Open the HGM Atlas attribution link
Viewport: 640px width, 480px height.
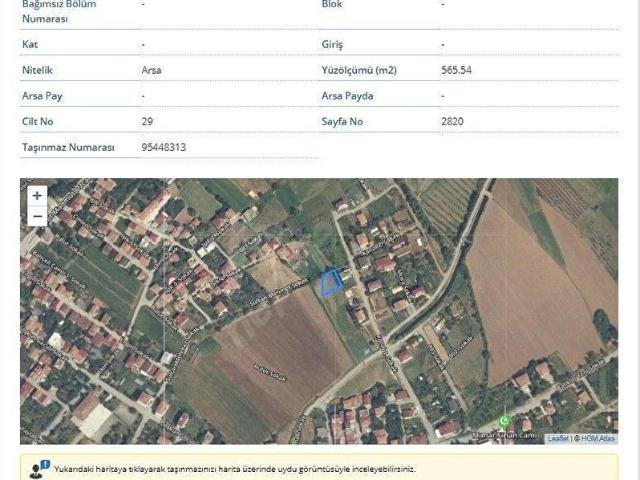coord(598,438)
